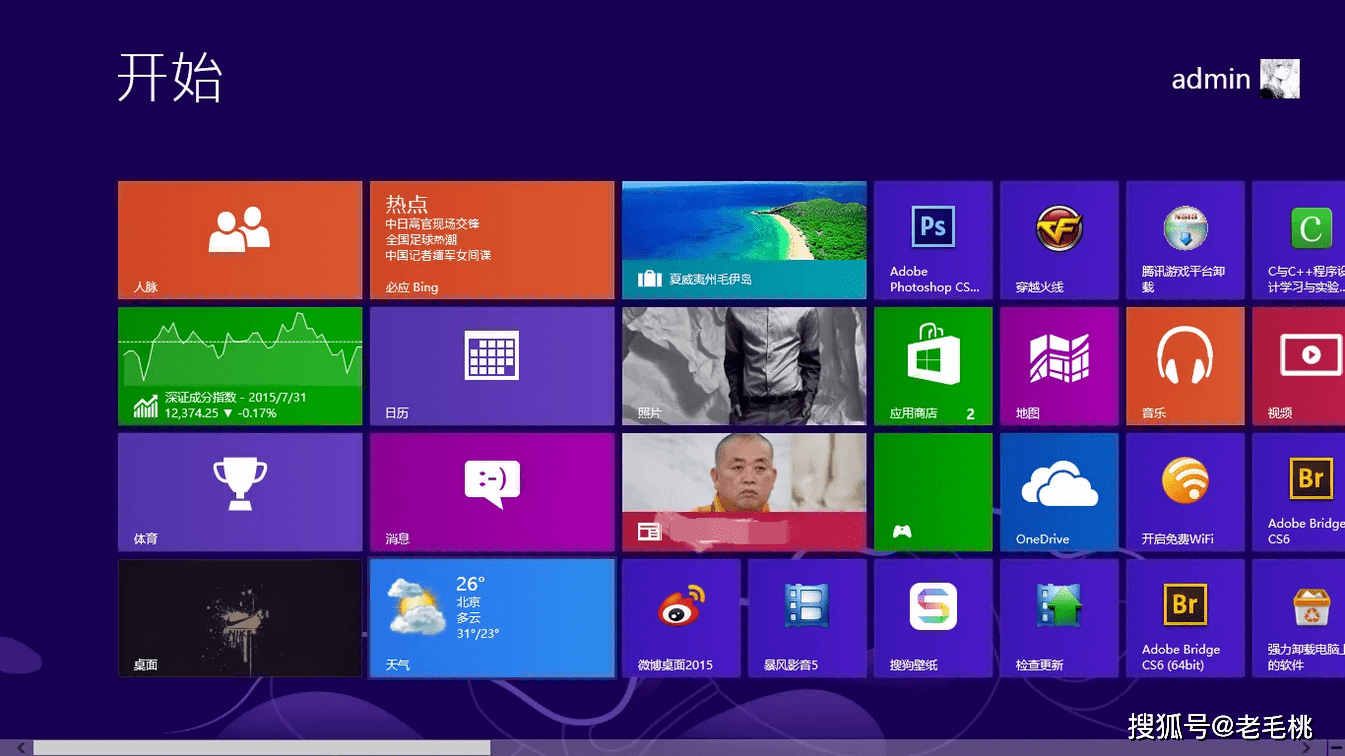Launch the 穿越火线 game tile

1059,240
